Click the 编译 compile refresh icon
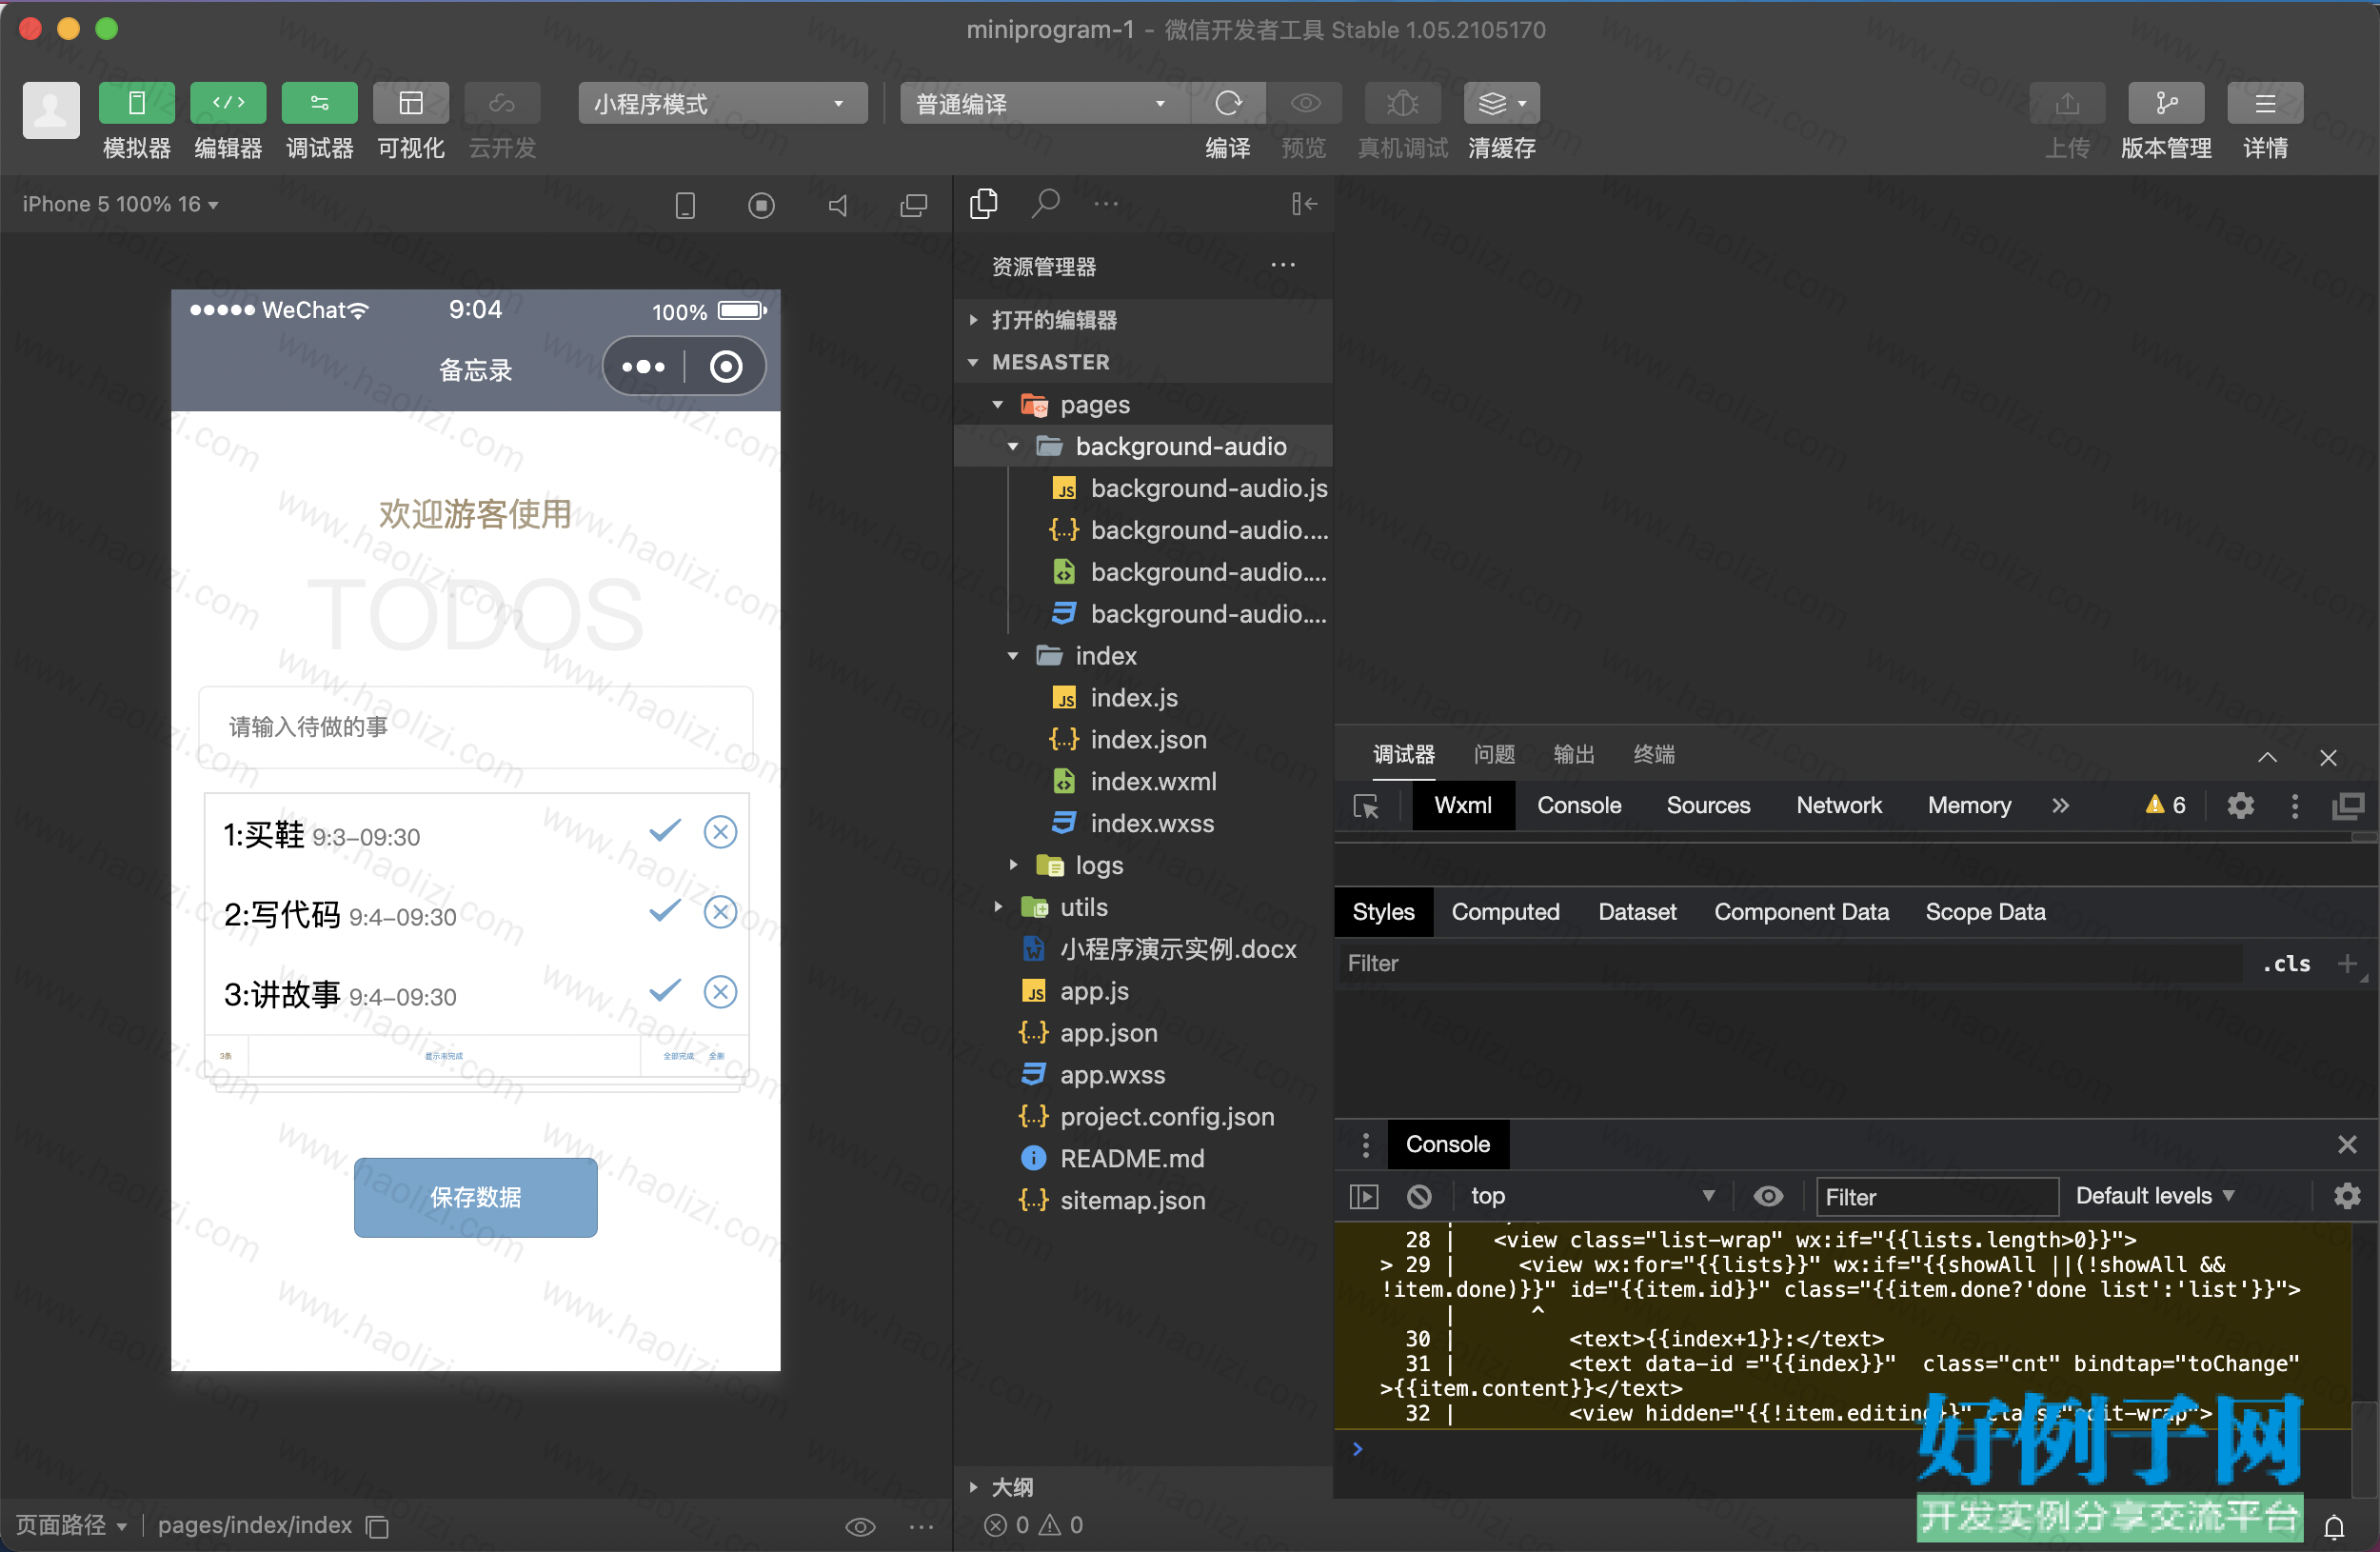The image size is (2380, 1552). [x=1228, y=103]
